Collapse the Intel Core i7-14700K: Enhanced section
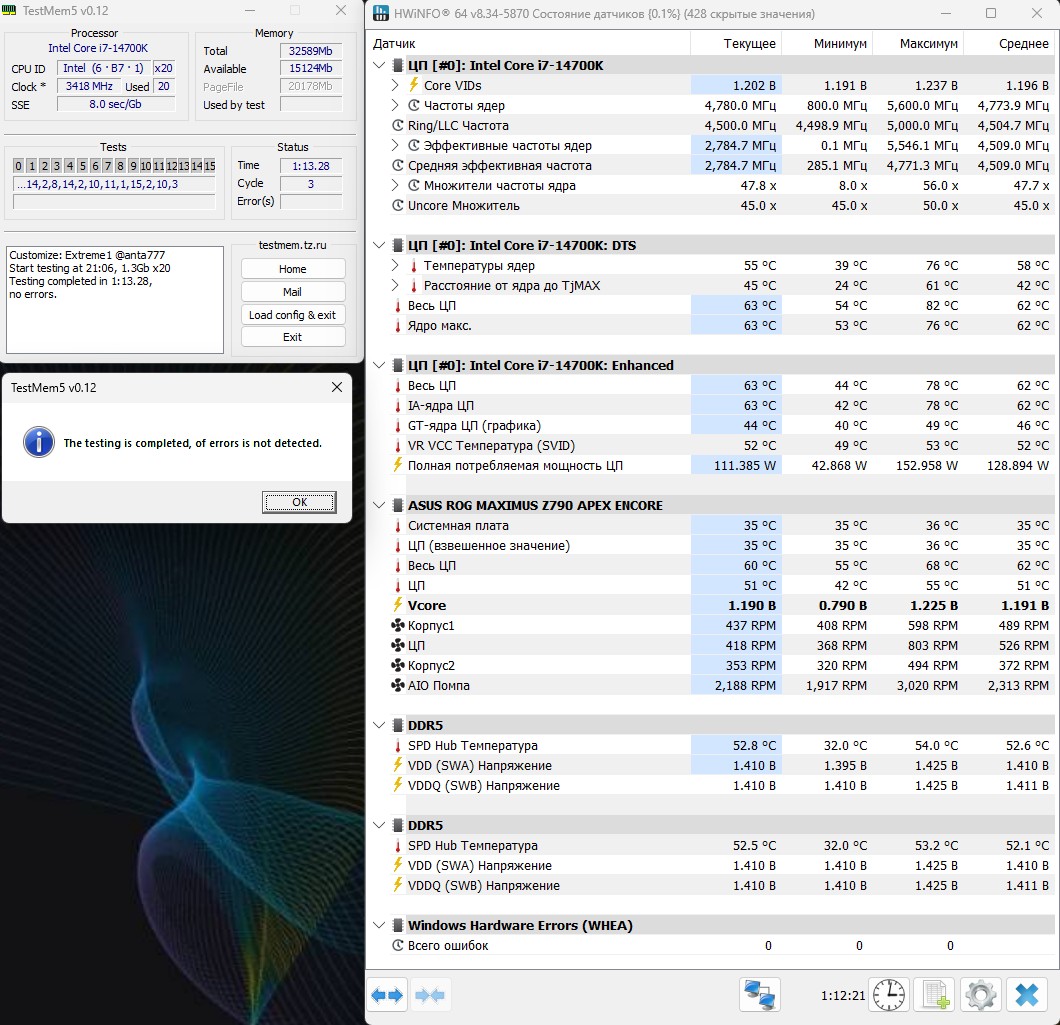This screenshot has height=1025, width=1060. click(379, 365)
